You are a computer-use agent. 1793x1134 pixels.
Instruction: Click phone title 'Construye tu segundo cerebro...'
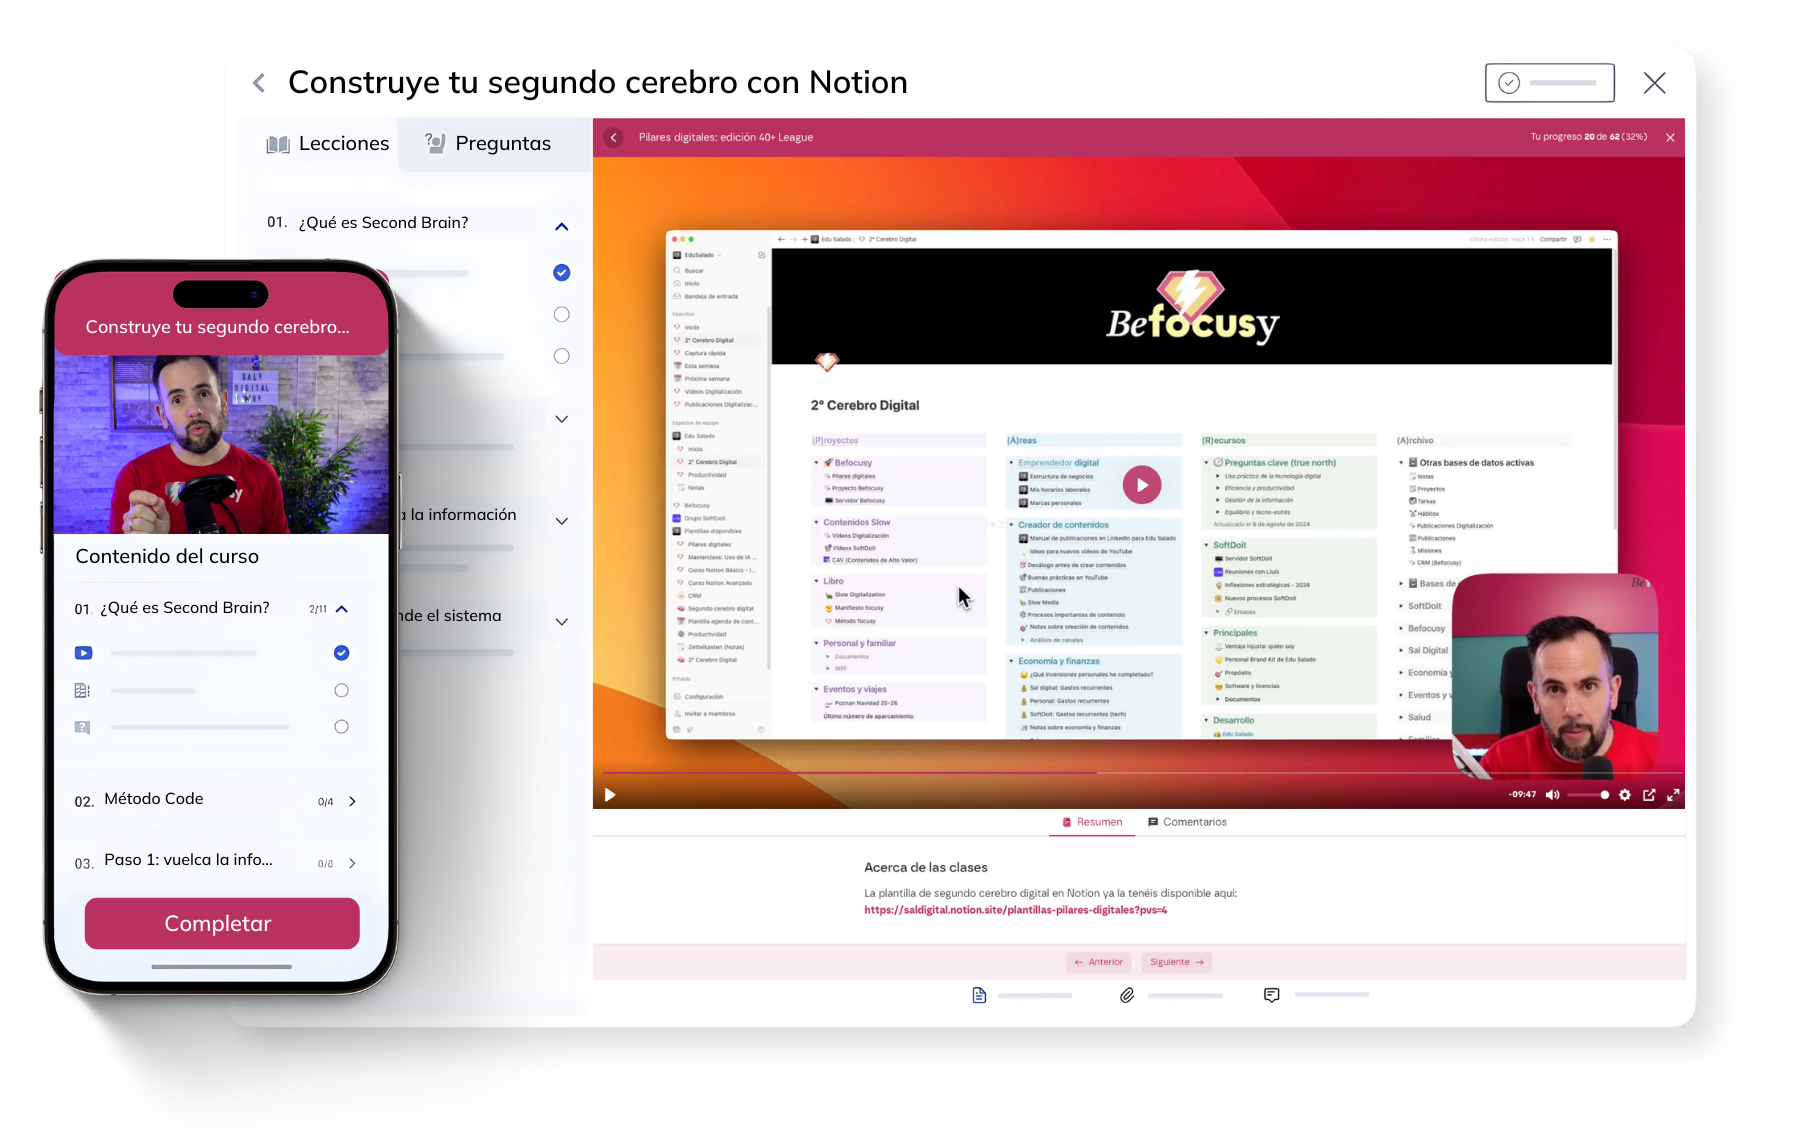pyautogui.click(x=218, y=327)
